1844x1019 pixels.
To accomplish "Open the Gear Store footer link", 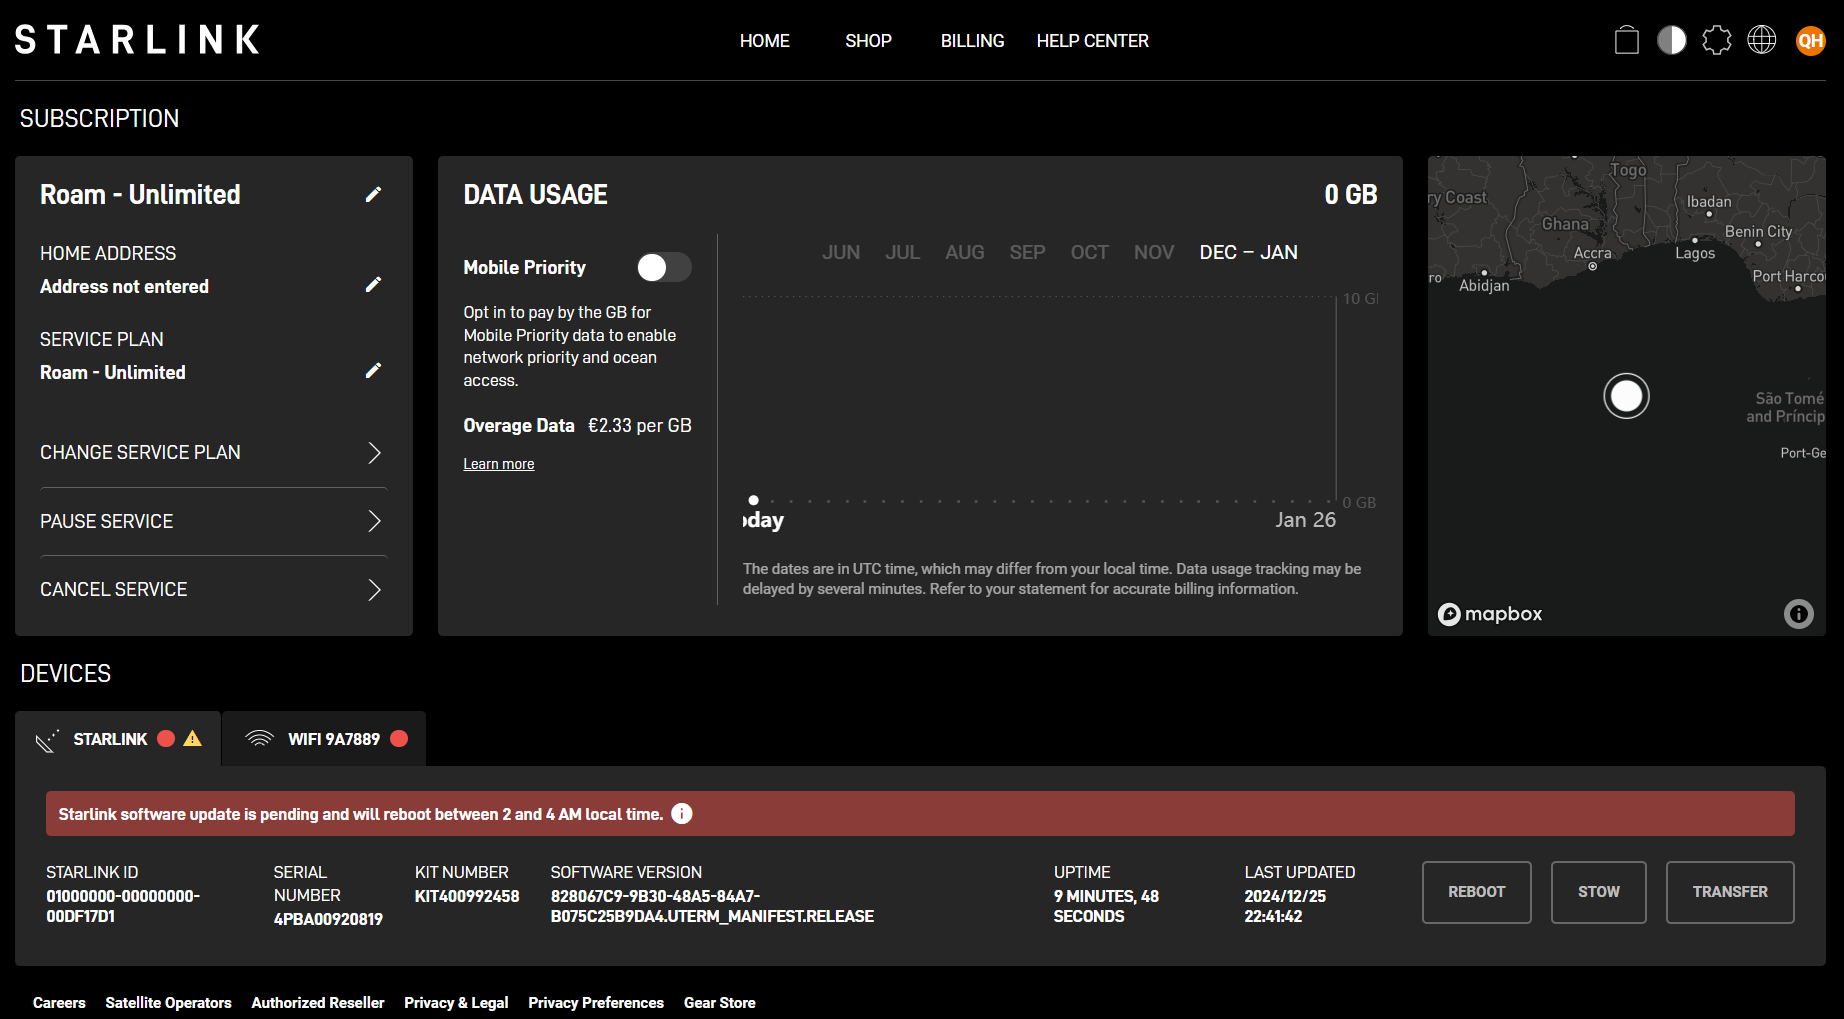I will [x=720, y=1002].
